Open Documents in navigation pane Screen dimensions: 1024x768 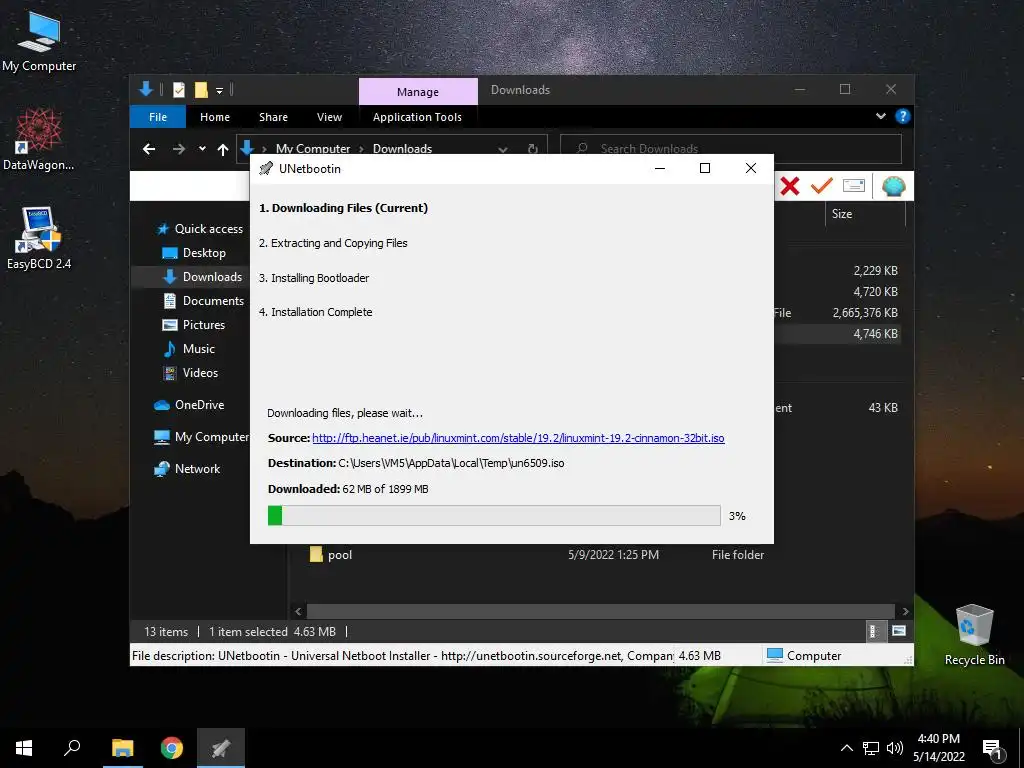pos(204,300)
